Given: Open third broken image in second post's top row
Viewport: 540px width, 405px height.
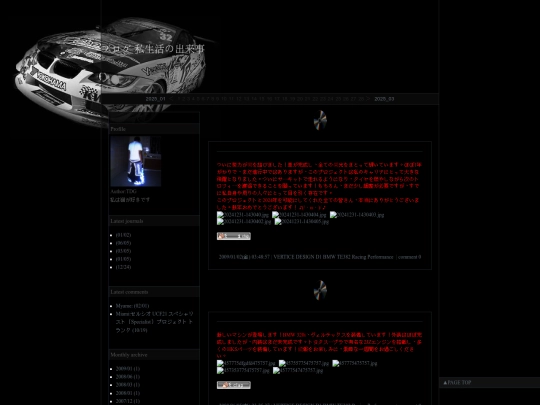Looking at the screenshot, I should pyautogui.click(x=355, y=363).
